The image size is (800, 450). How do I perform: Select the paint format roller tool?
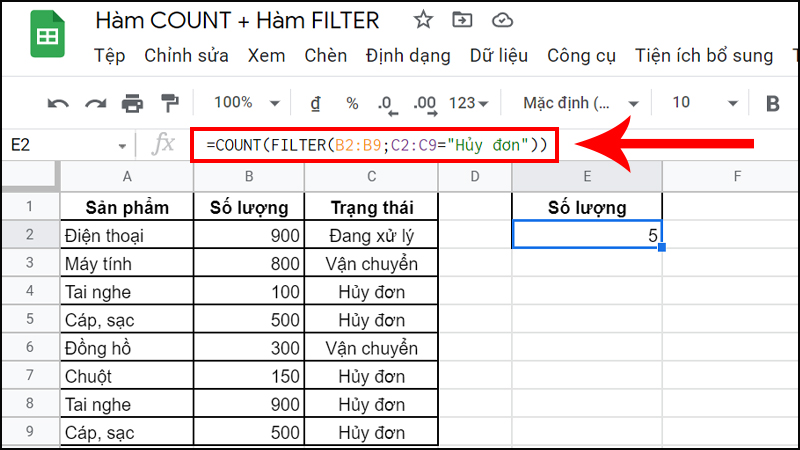169,103
